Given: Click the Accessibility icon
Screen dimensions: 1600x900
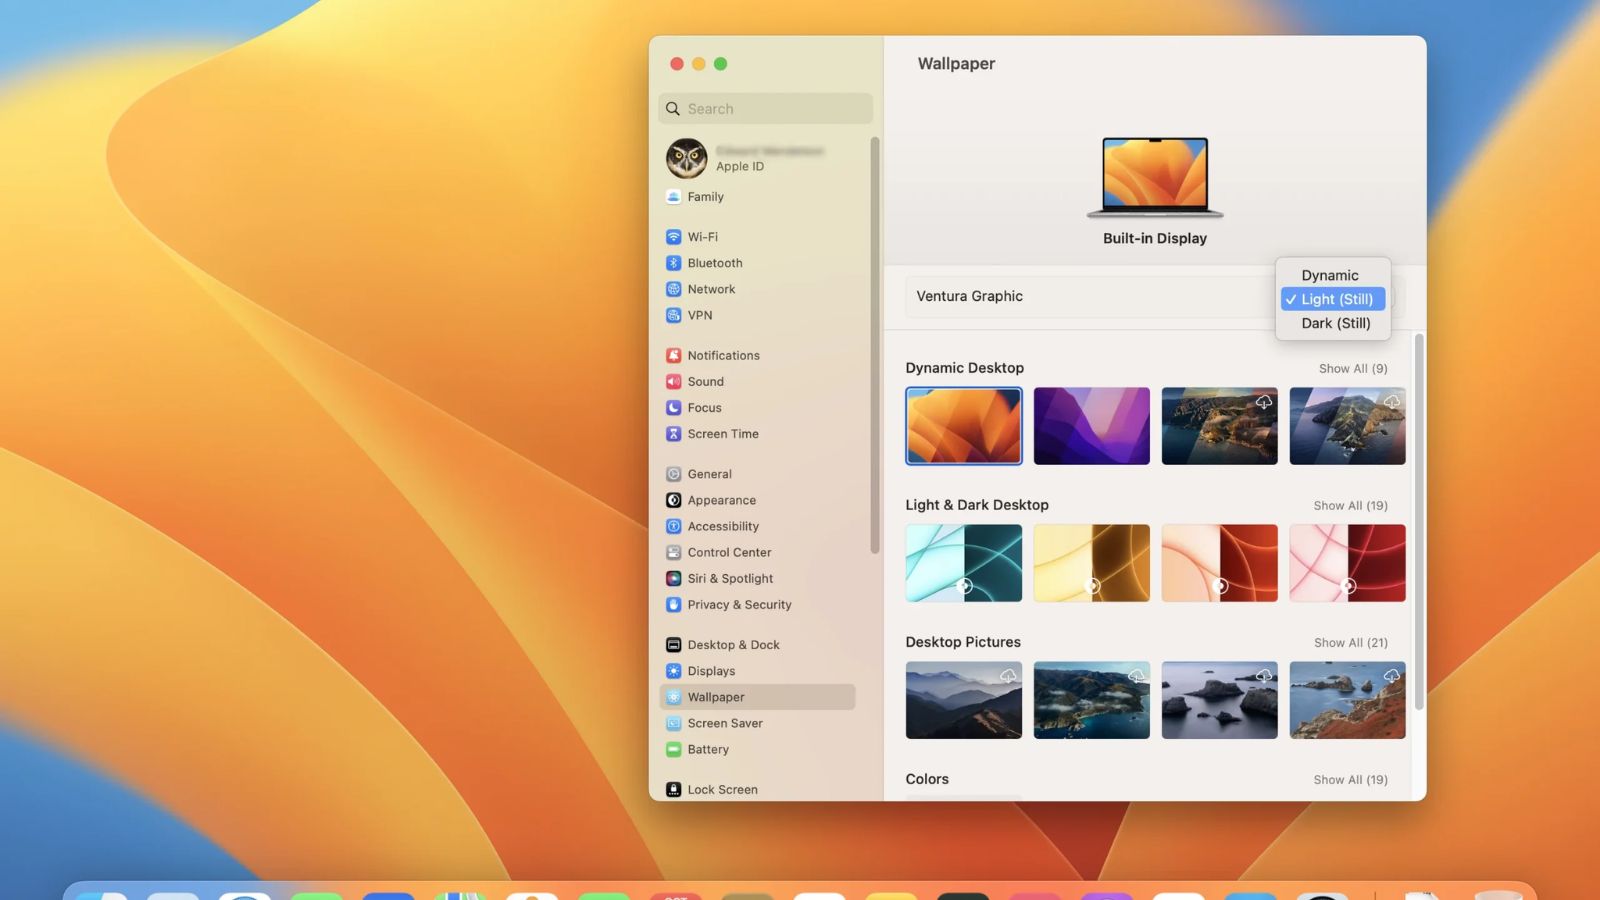Looking at the screenshot, I should (x=674, y=526).
